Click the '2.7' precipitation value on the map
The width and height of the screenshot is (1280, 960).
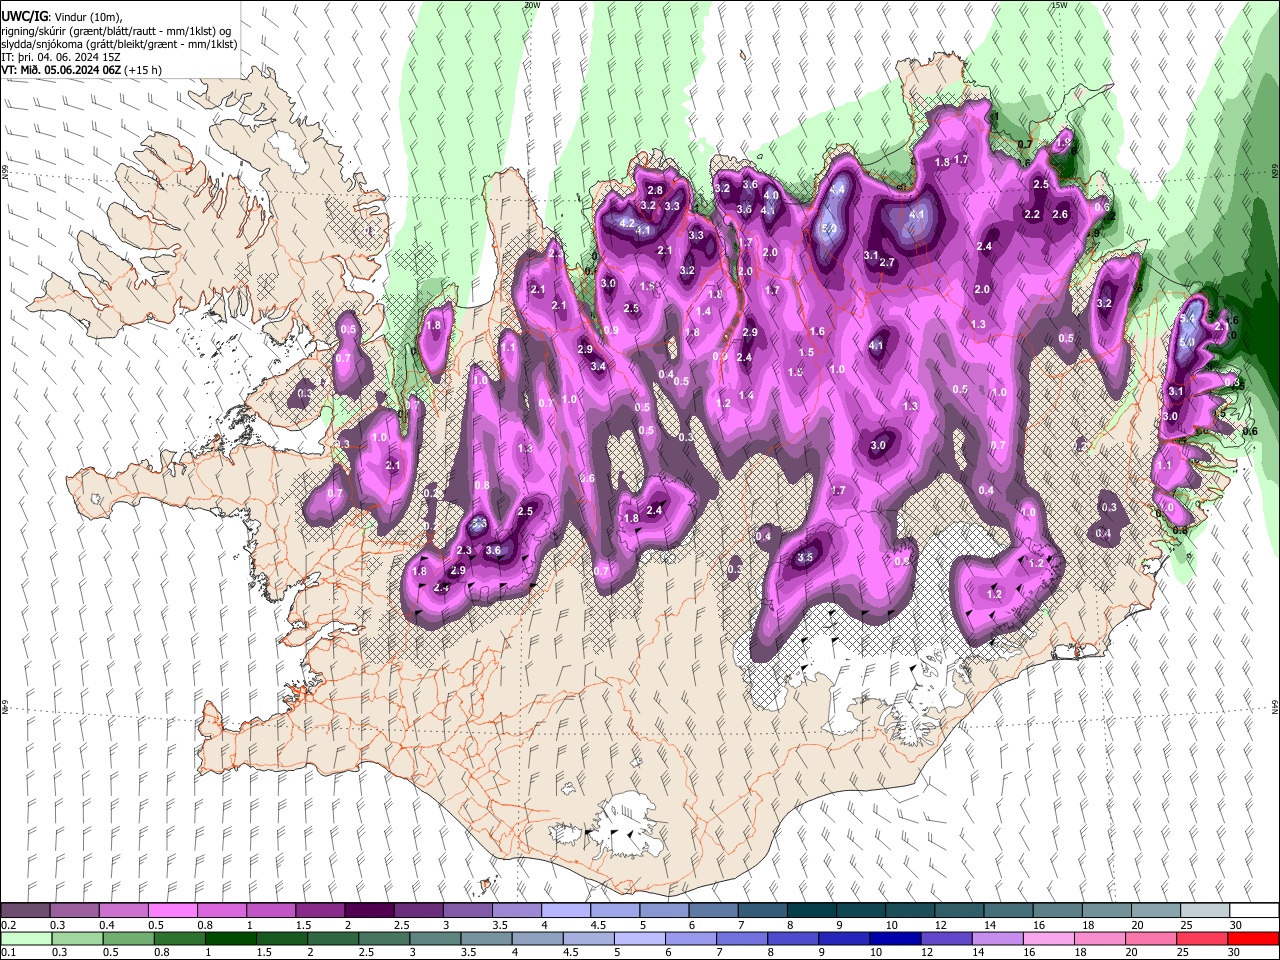(886, 262)
